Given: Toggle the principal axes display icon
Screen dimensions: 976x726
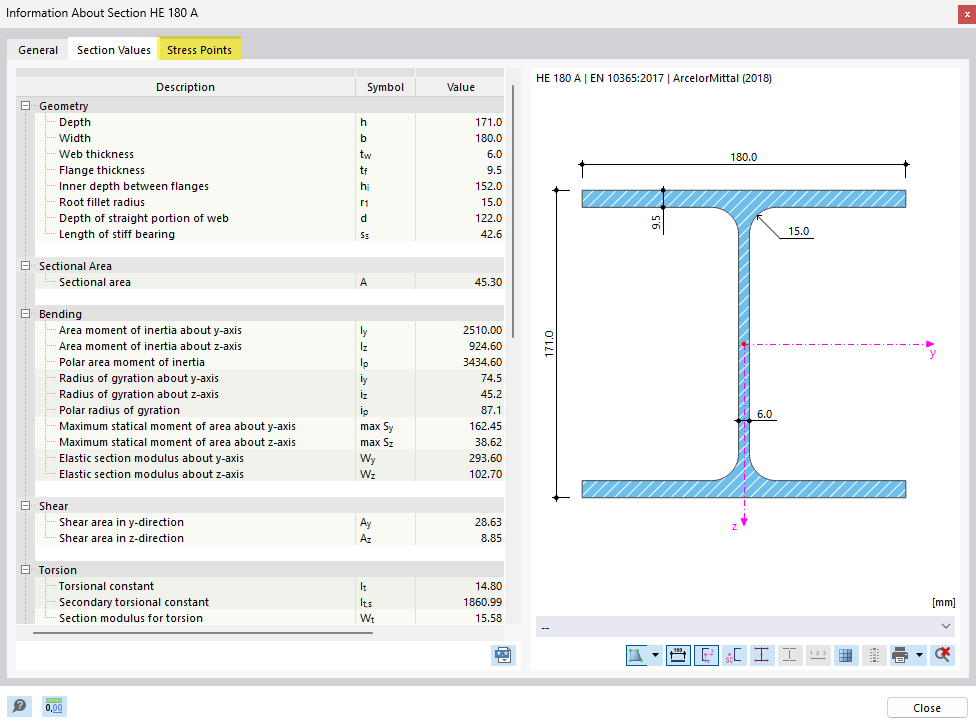Looking at the screenshot, I should [x=706, y=655].
